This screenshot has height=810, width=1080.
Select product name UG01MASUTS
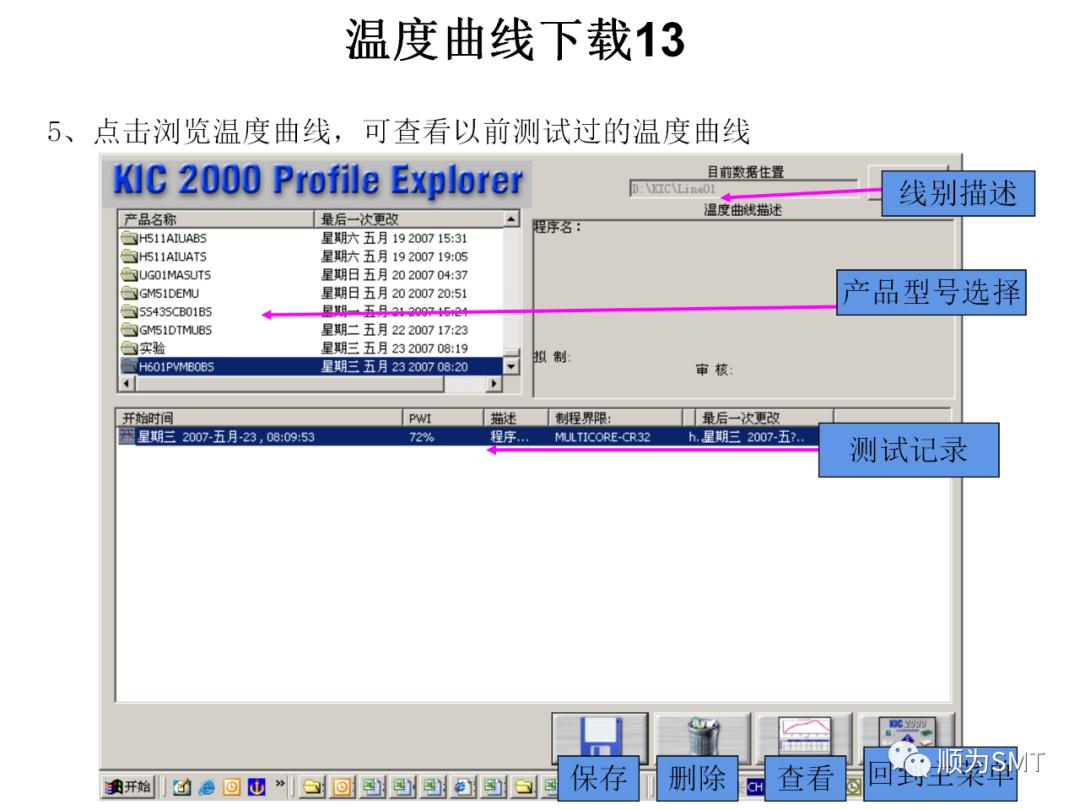pyautogui.click(x=175, y=275)
